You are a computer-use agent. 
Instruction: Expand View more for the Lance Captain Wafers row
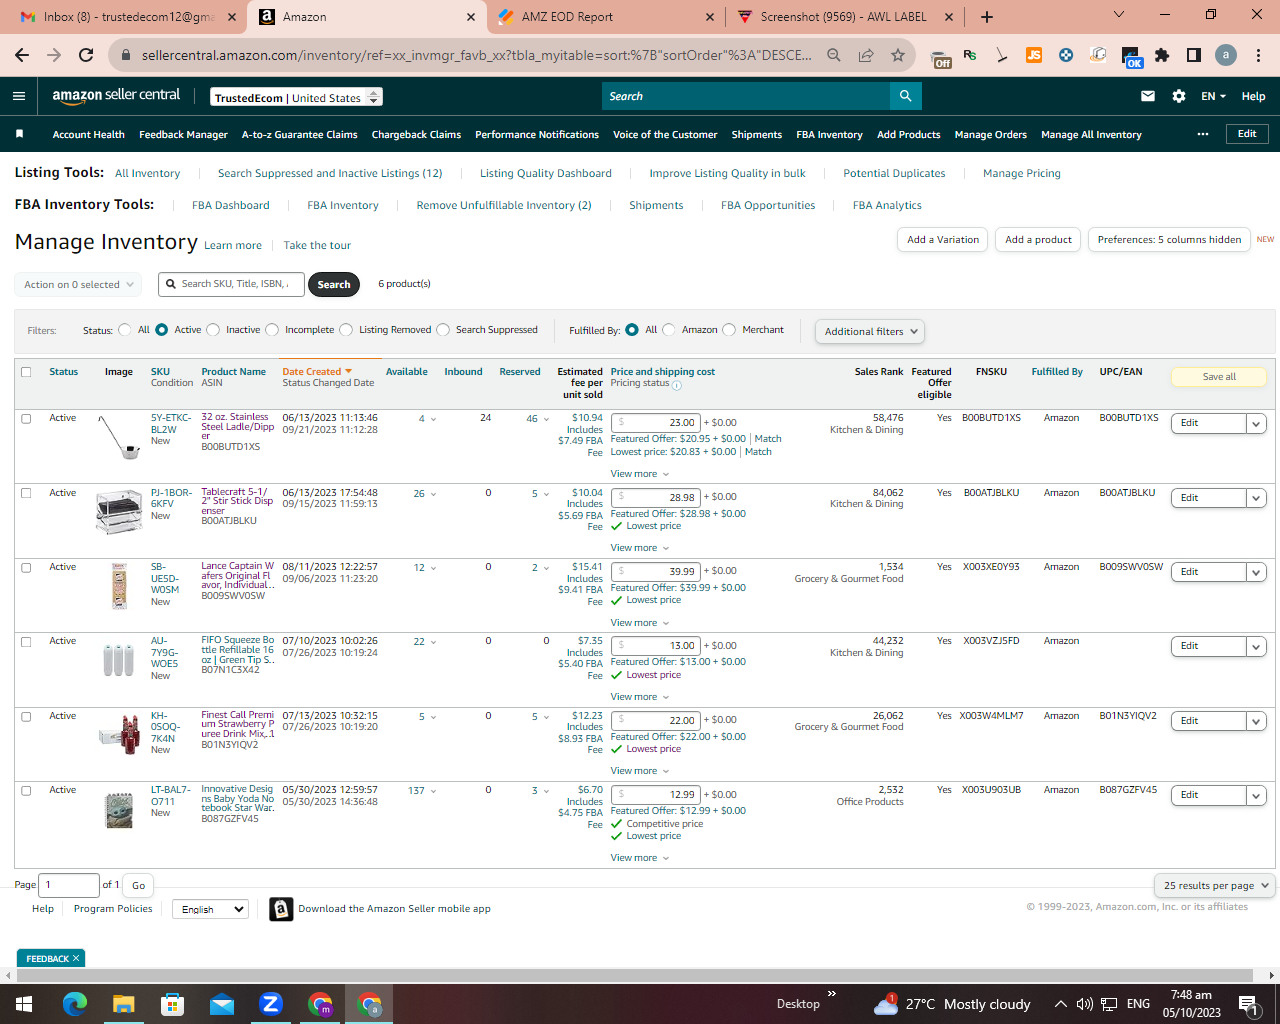point(640,623)
